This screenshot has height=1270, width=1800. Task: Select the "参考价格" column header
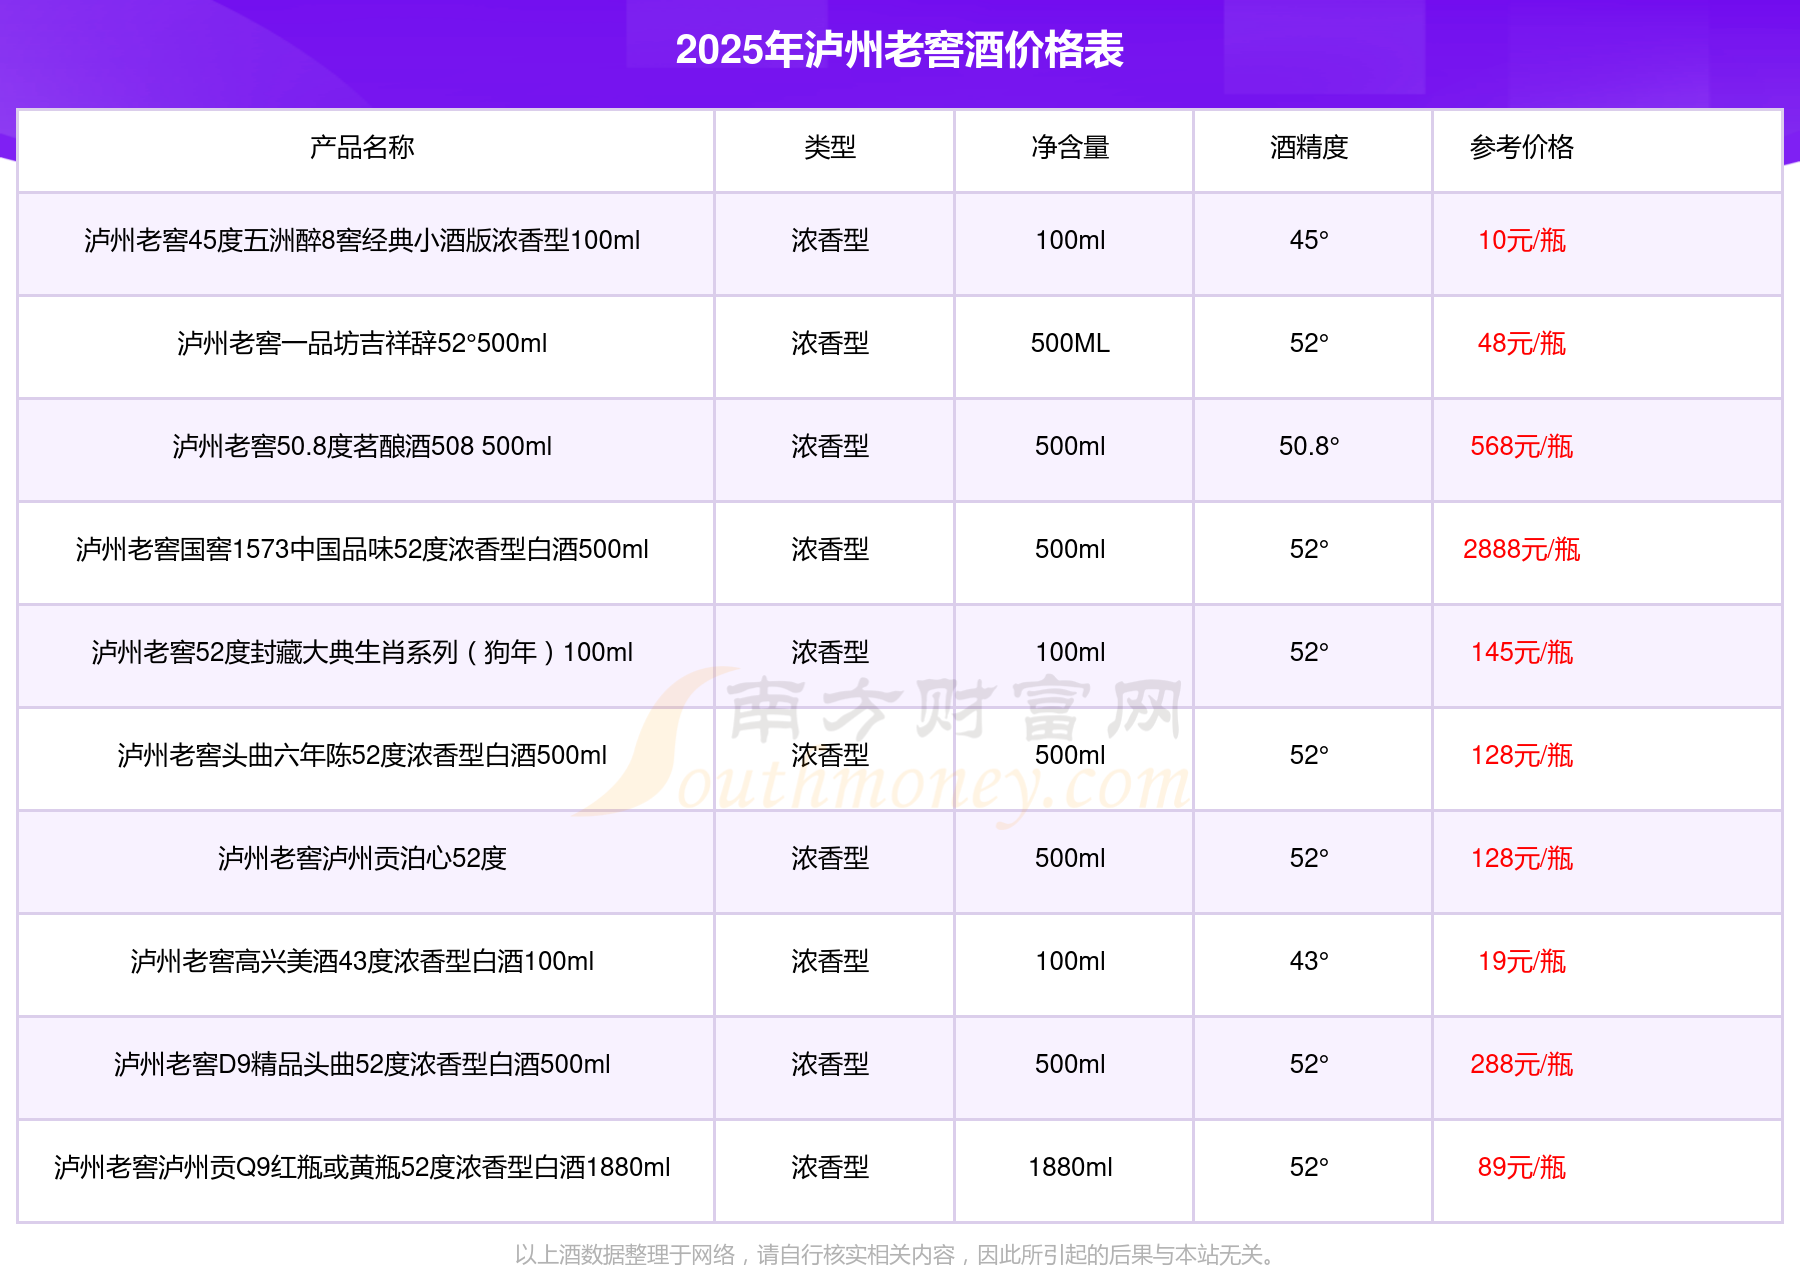[1521, 147]
